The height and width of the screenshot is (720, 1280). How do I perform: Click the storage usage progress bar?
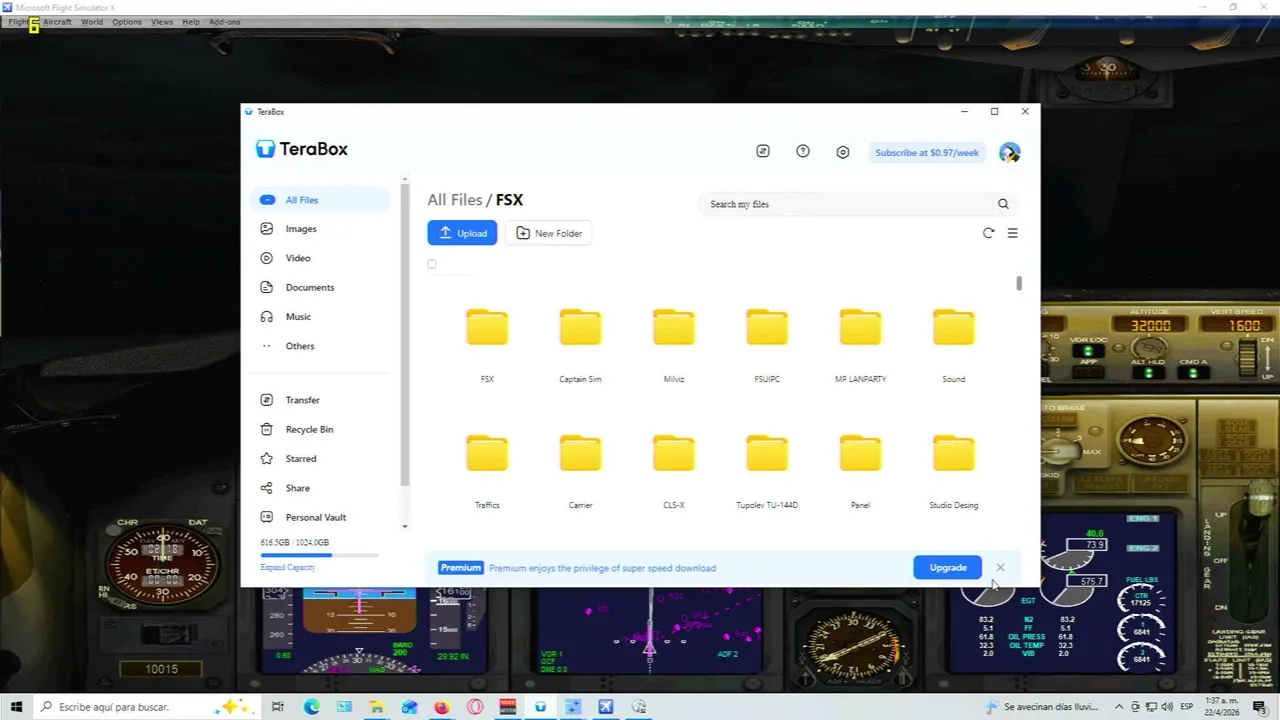pos(319,555)
